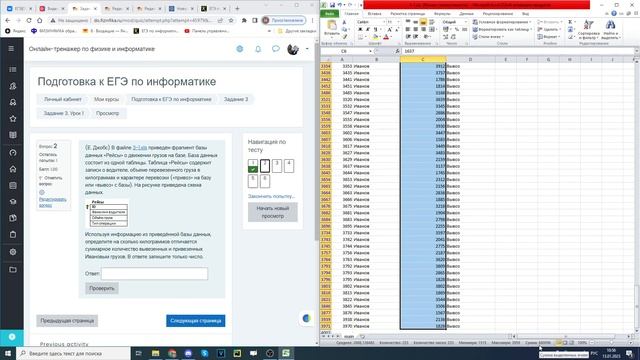This screenshot has height=360, width=640.
Task: Go to Предыдущая страница
Action: (x=67, y=320)
